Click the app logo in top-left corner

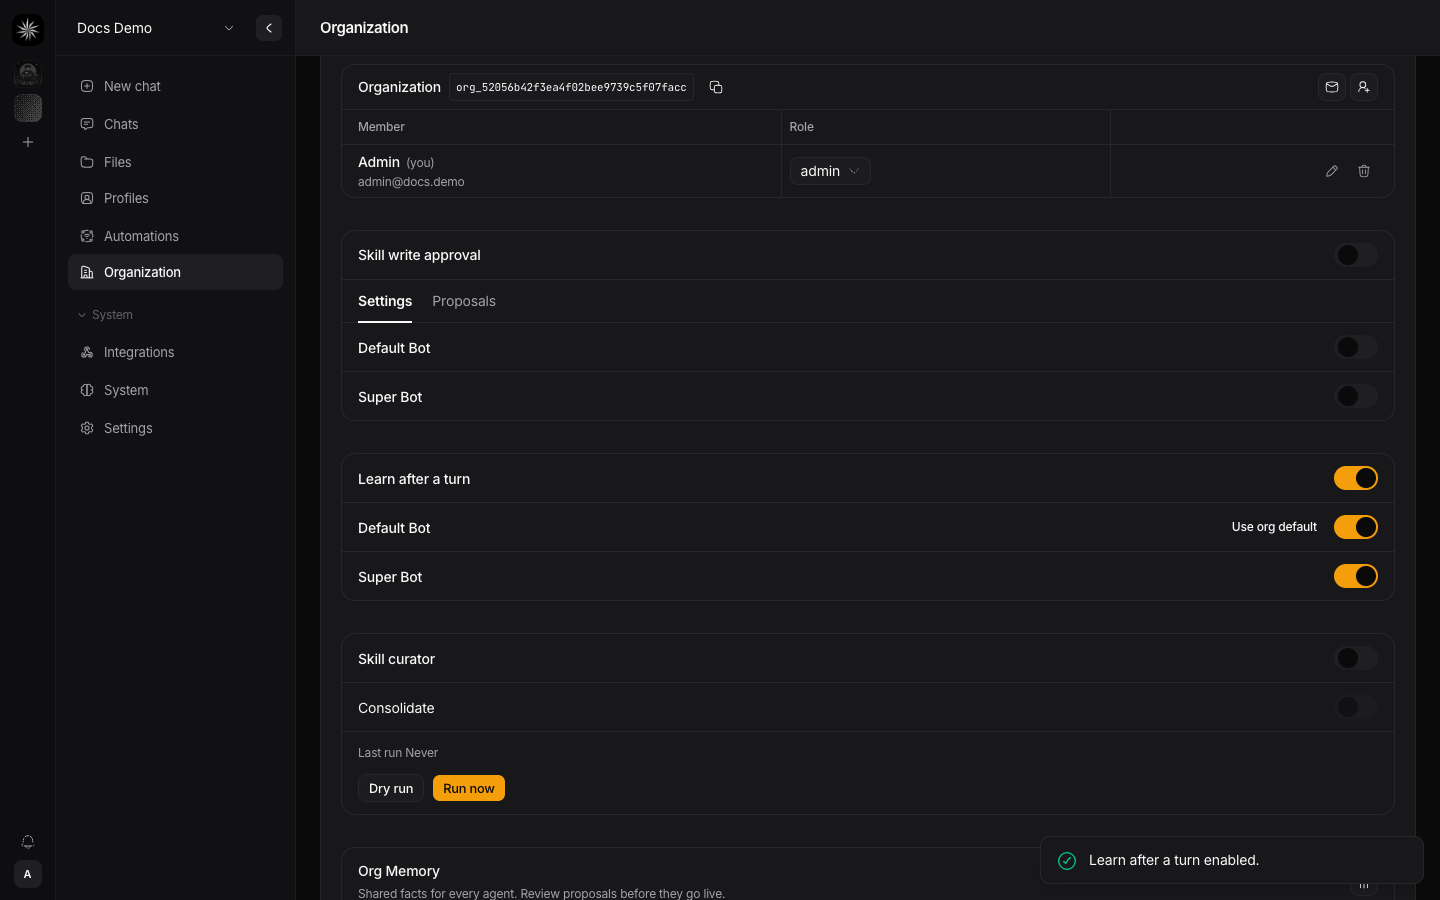coord(28,30)
